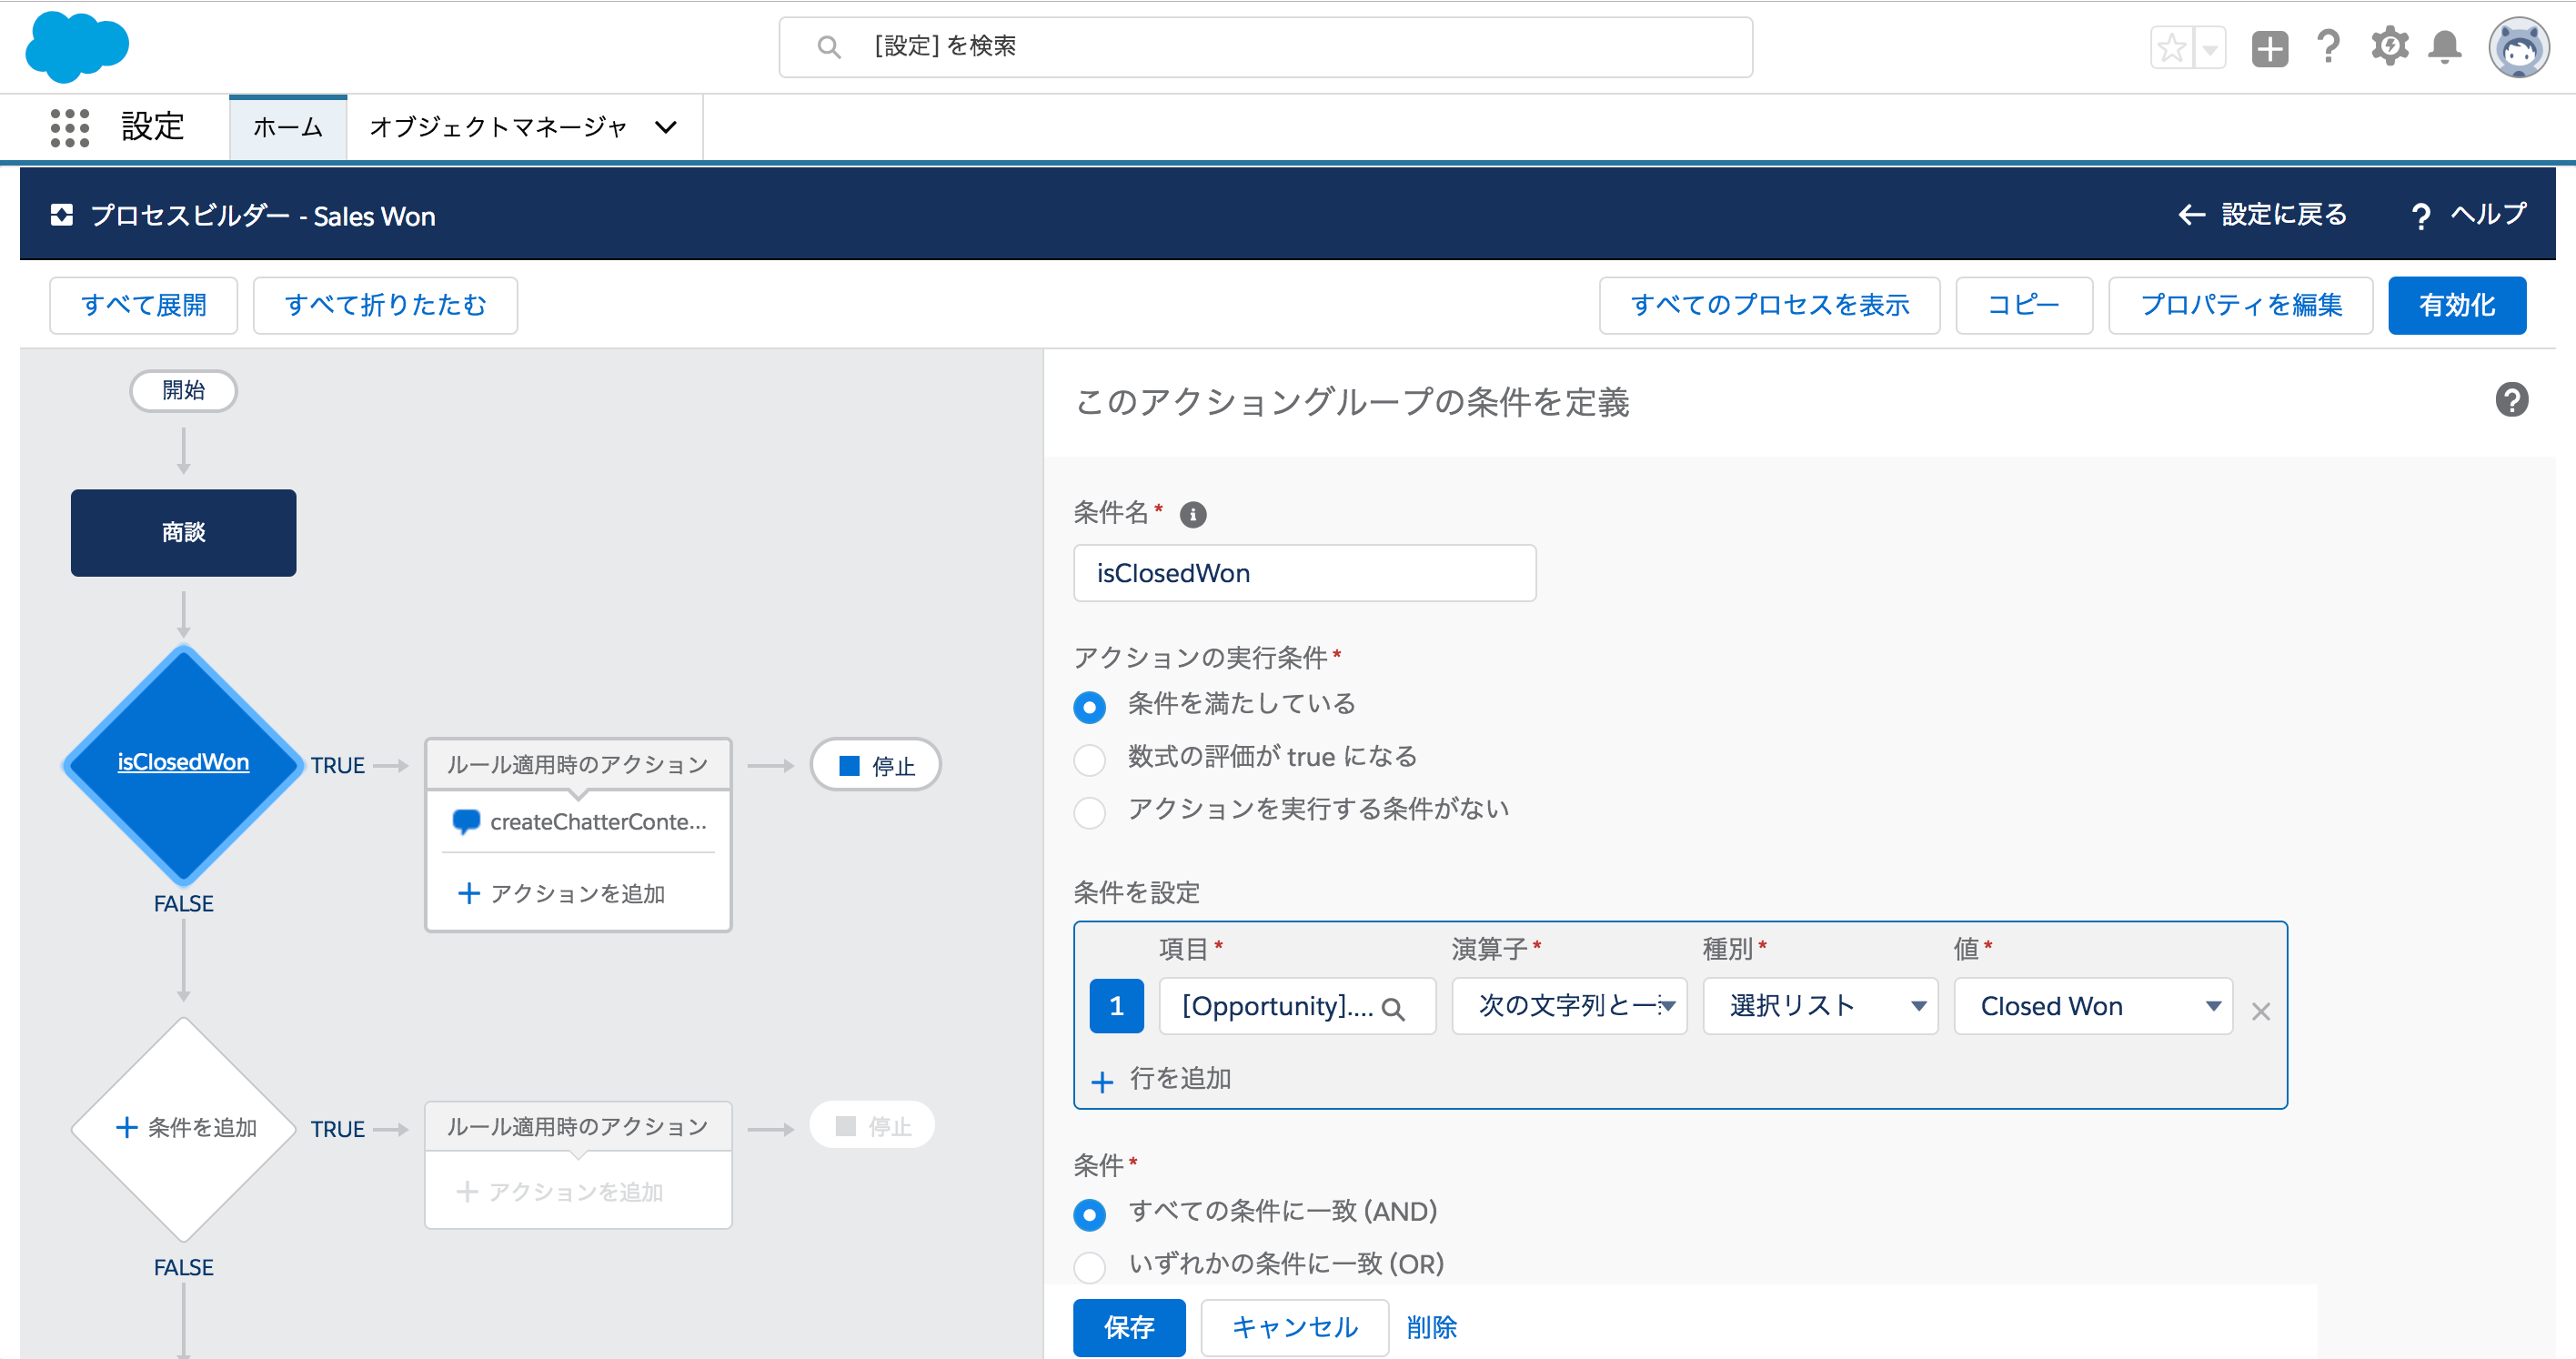Click the Process Builder header icon
Viewport: 2576px width, 1359px height.
click(x=62, y=215)
